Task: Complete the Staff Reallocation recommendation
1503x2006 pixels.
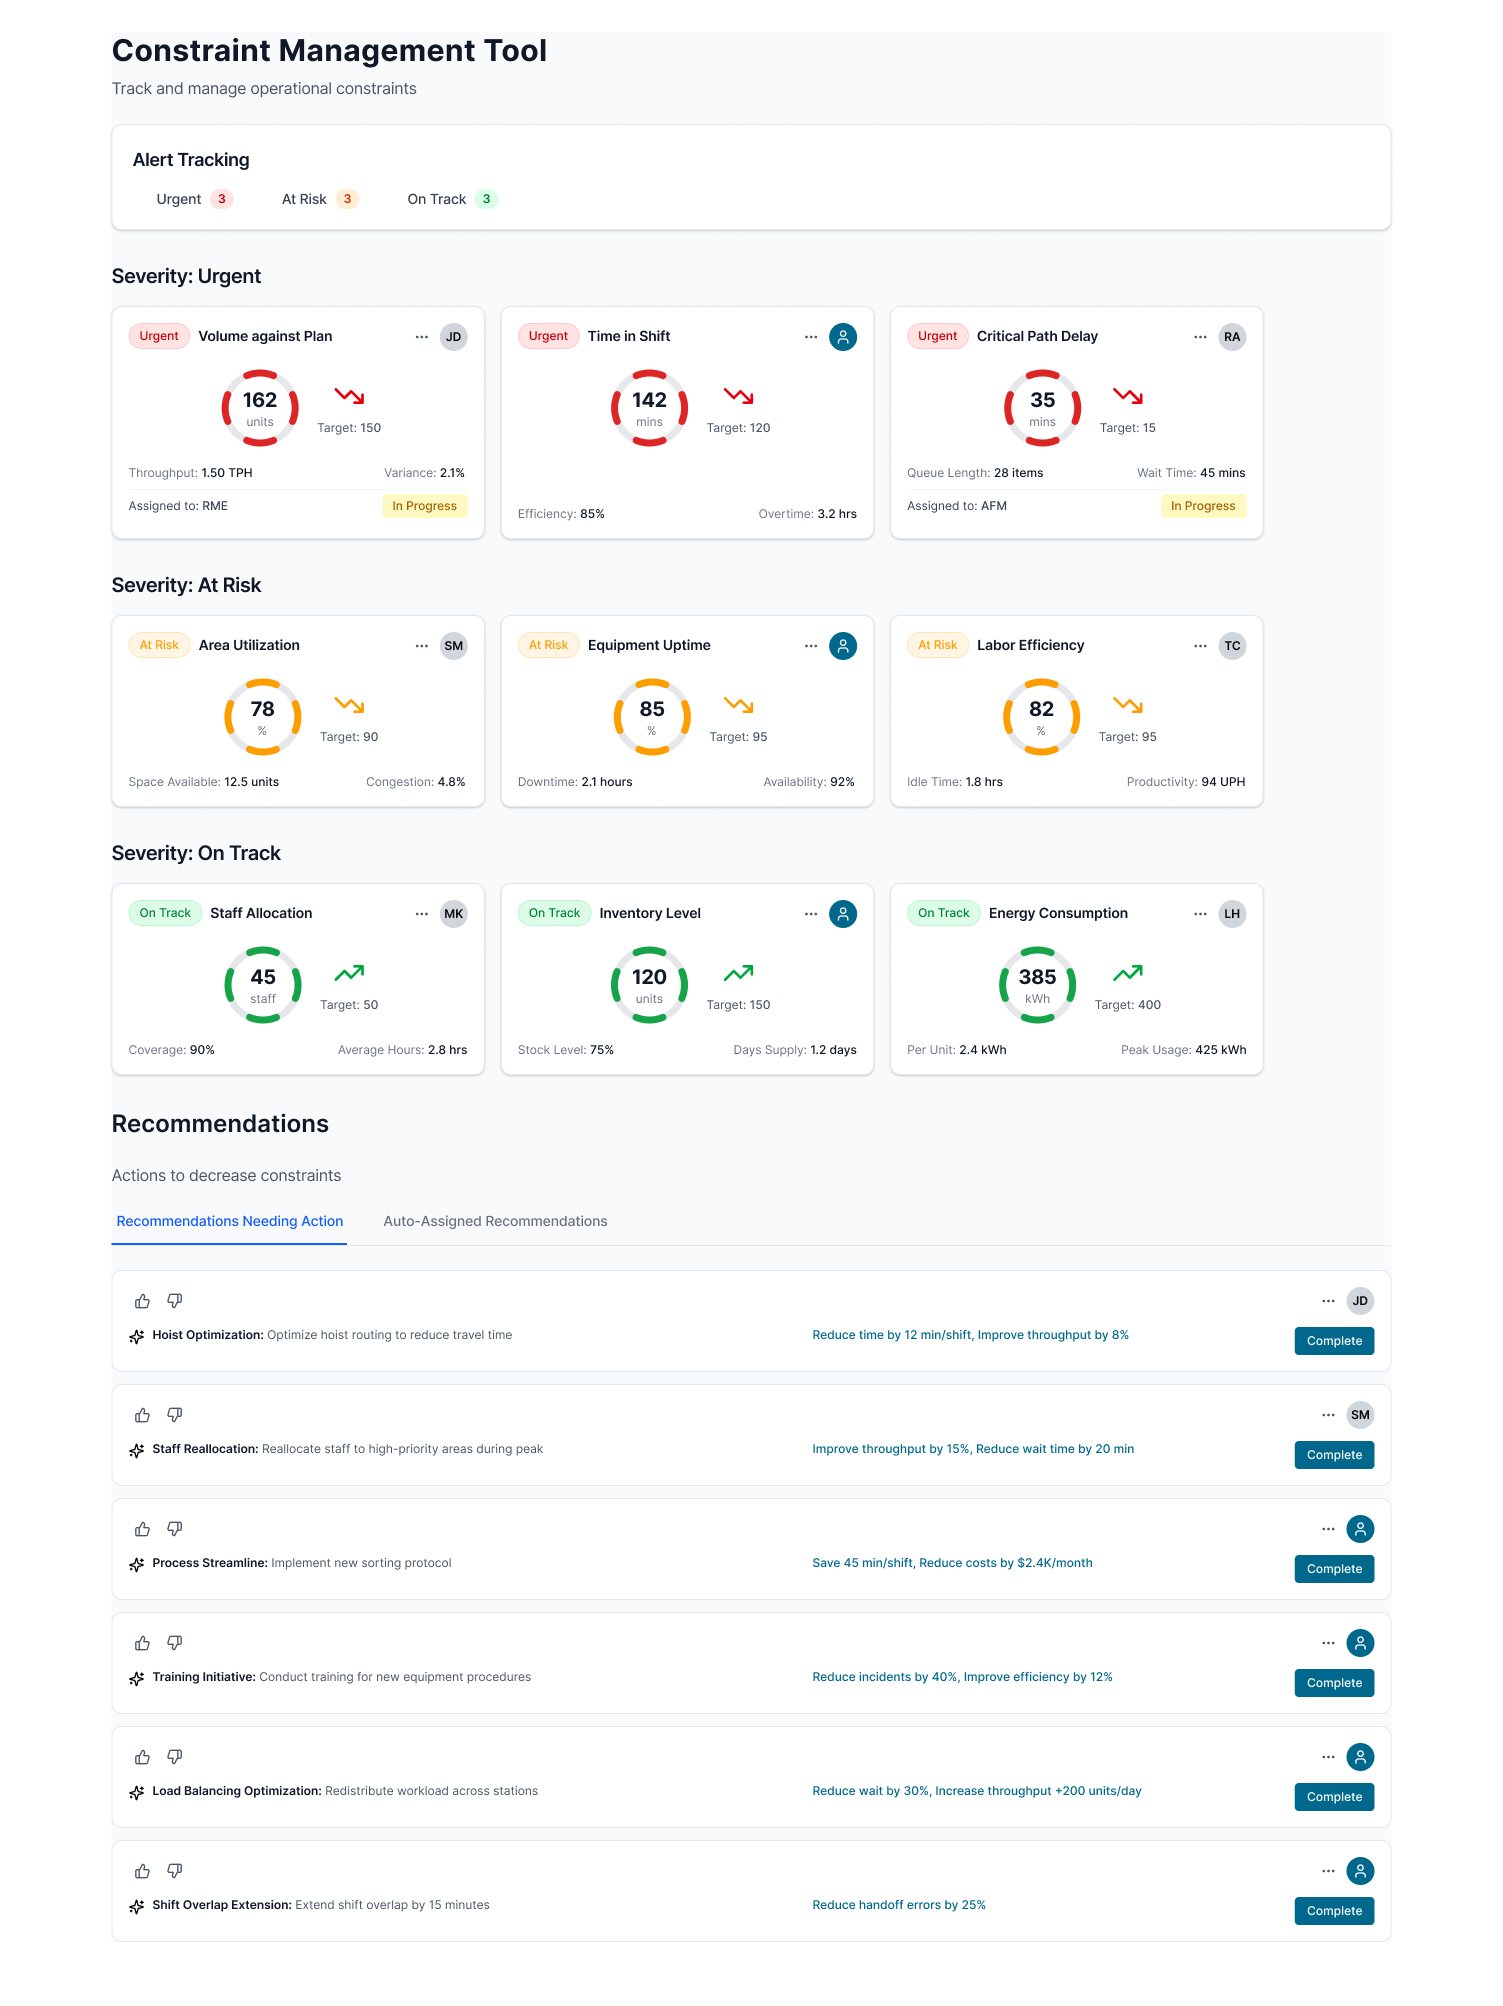Action: 1334,1455
